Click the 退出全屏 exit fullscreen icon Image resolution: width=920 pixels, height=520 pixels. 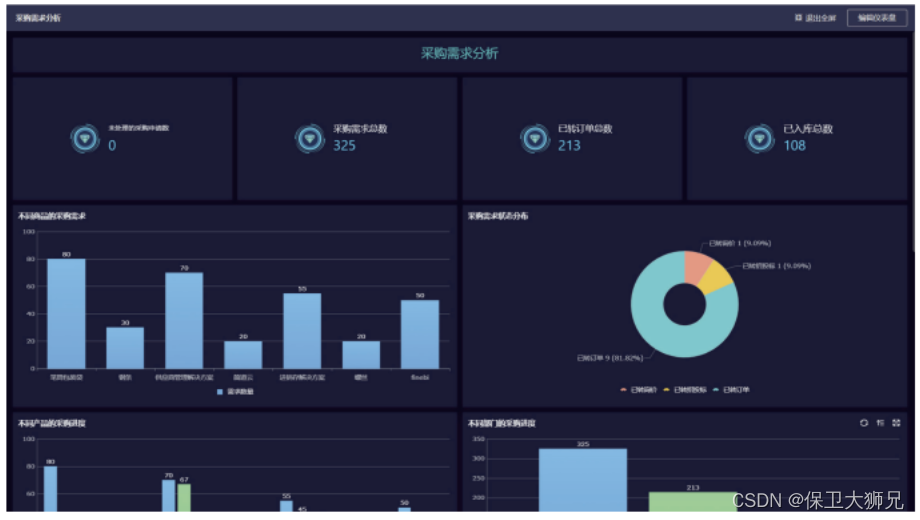[798, 18]
